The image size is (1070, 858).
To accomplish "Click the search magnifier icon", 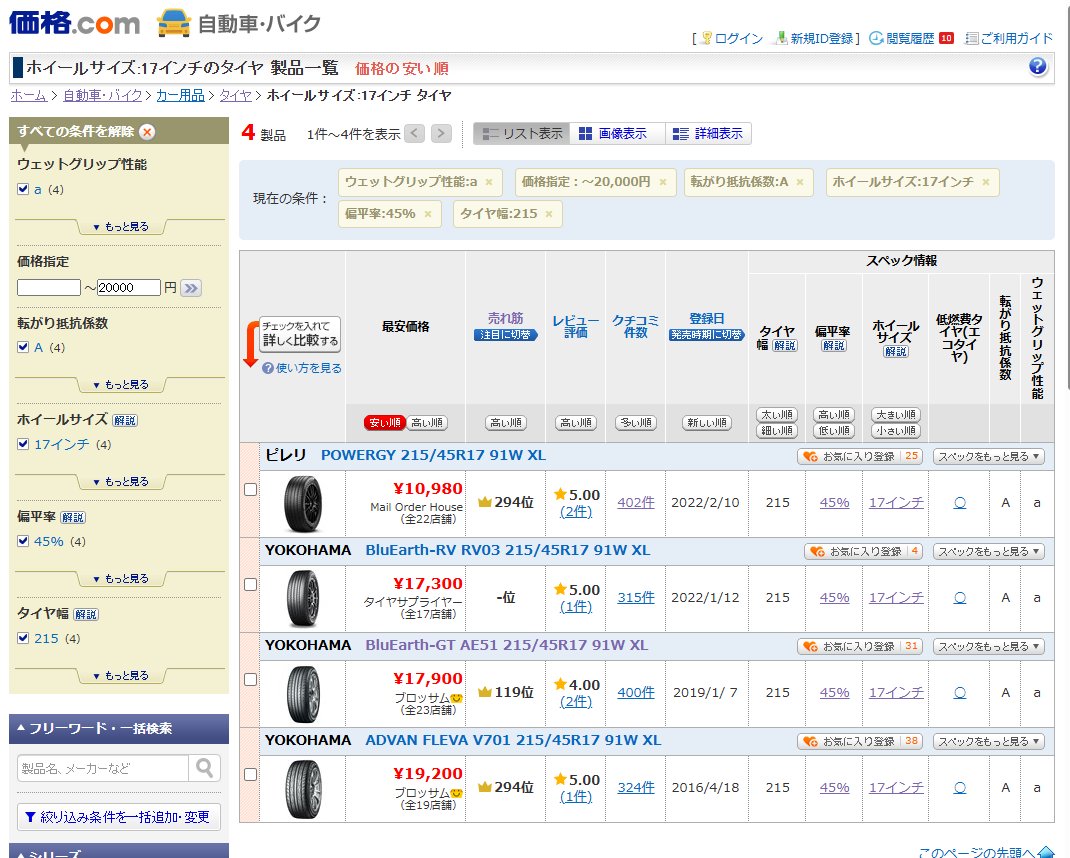I will click(x=204, y=768).
